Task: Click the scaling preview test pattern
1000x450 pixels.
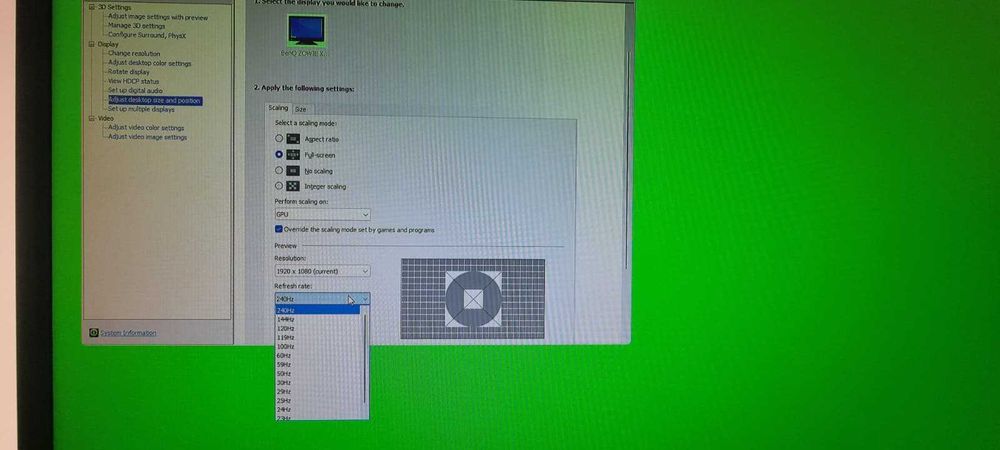Action: point(473,298)
